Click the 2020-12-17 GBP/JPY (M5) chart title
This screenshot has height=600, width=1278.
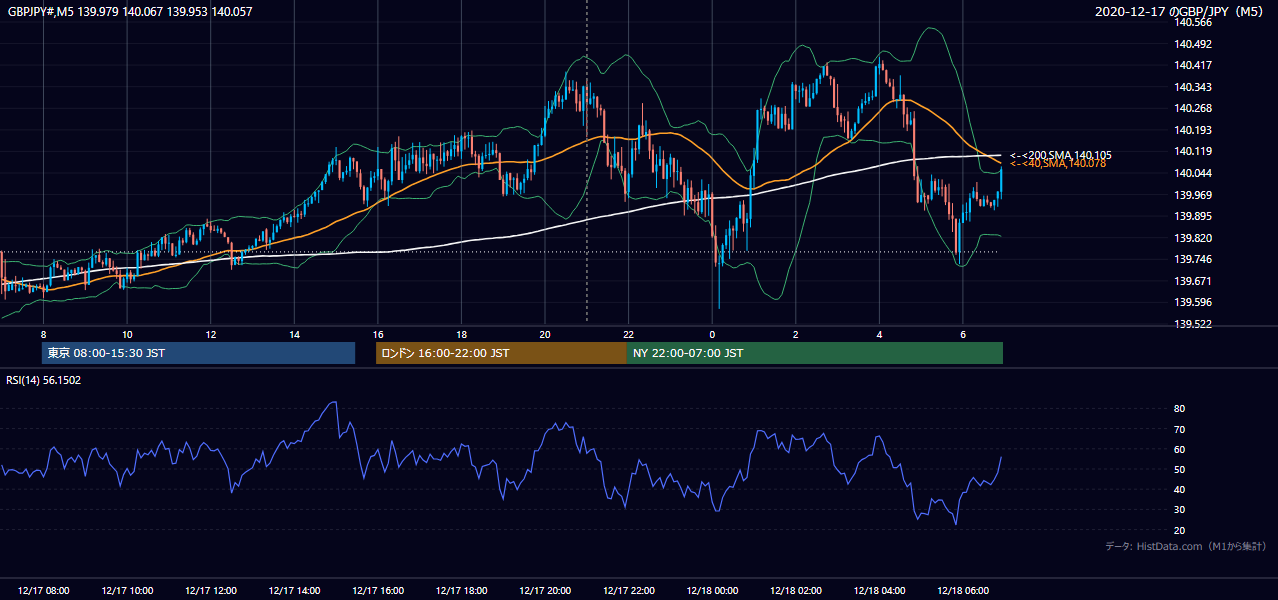1181,12
